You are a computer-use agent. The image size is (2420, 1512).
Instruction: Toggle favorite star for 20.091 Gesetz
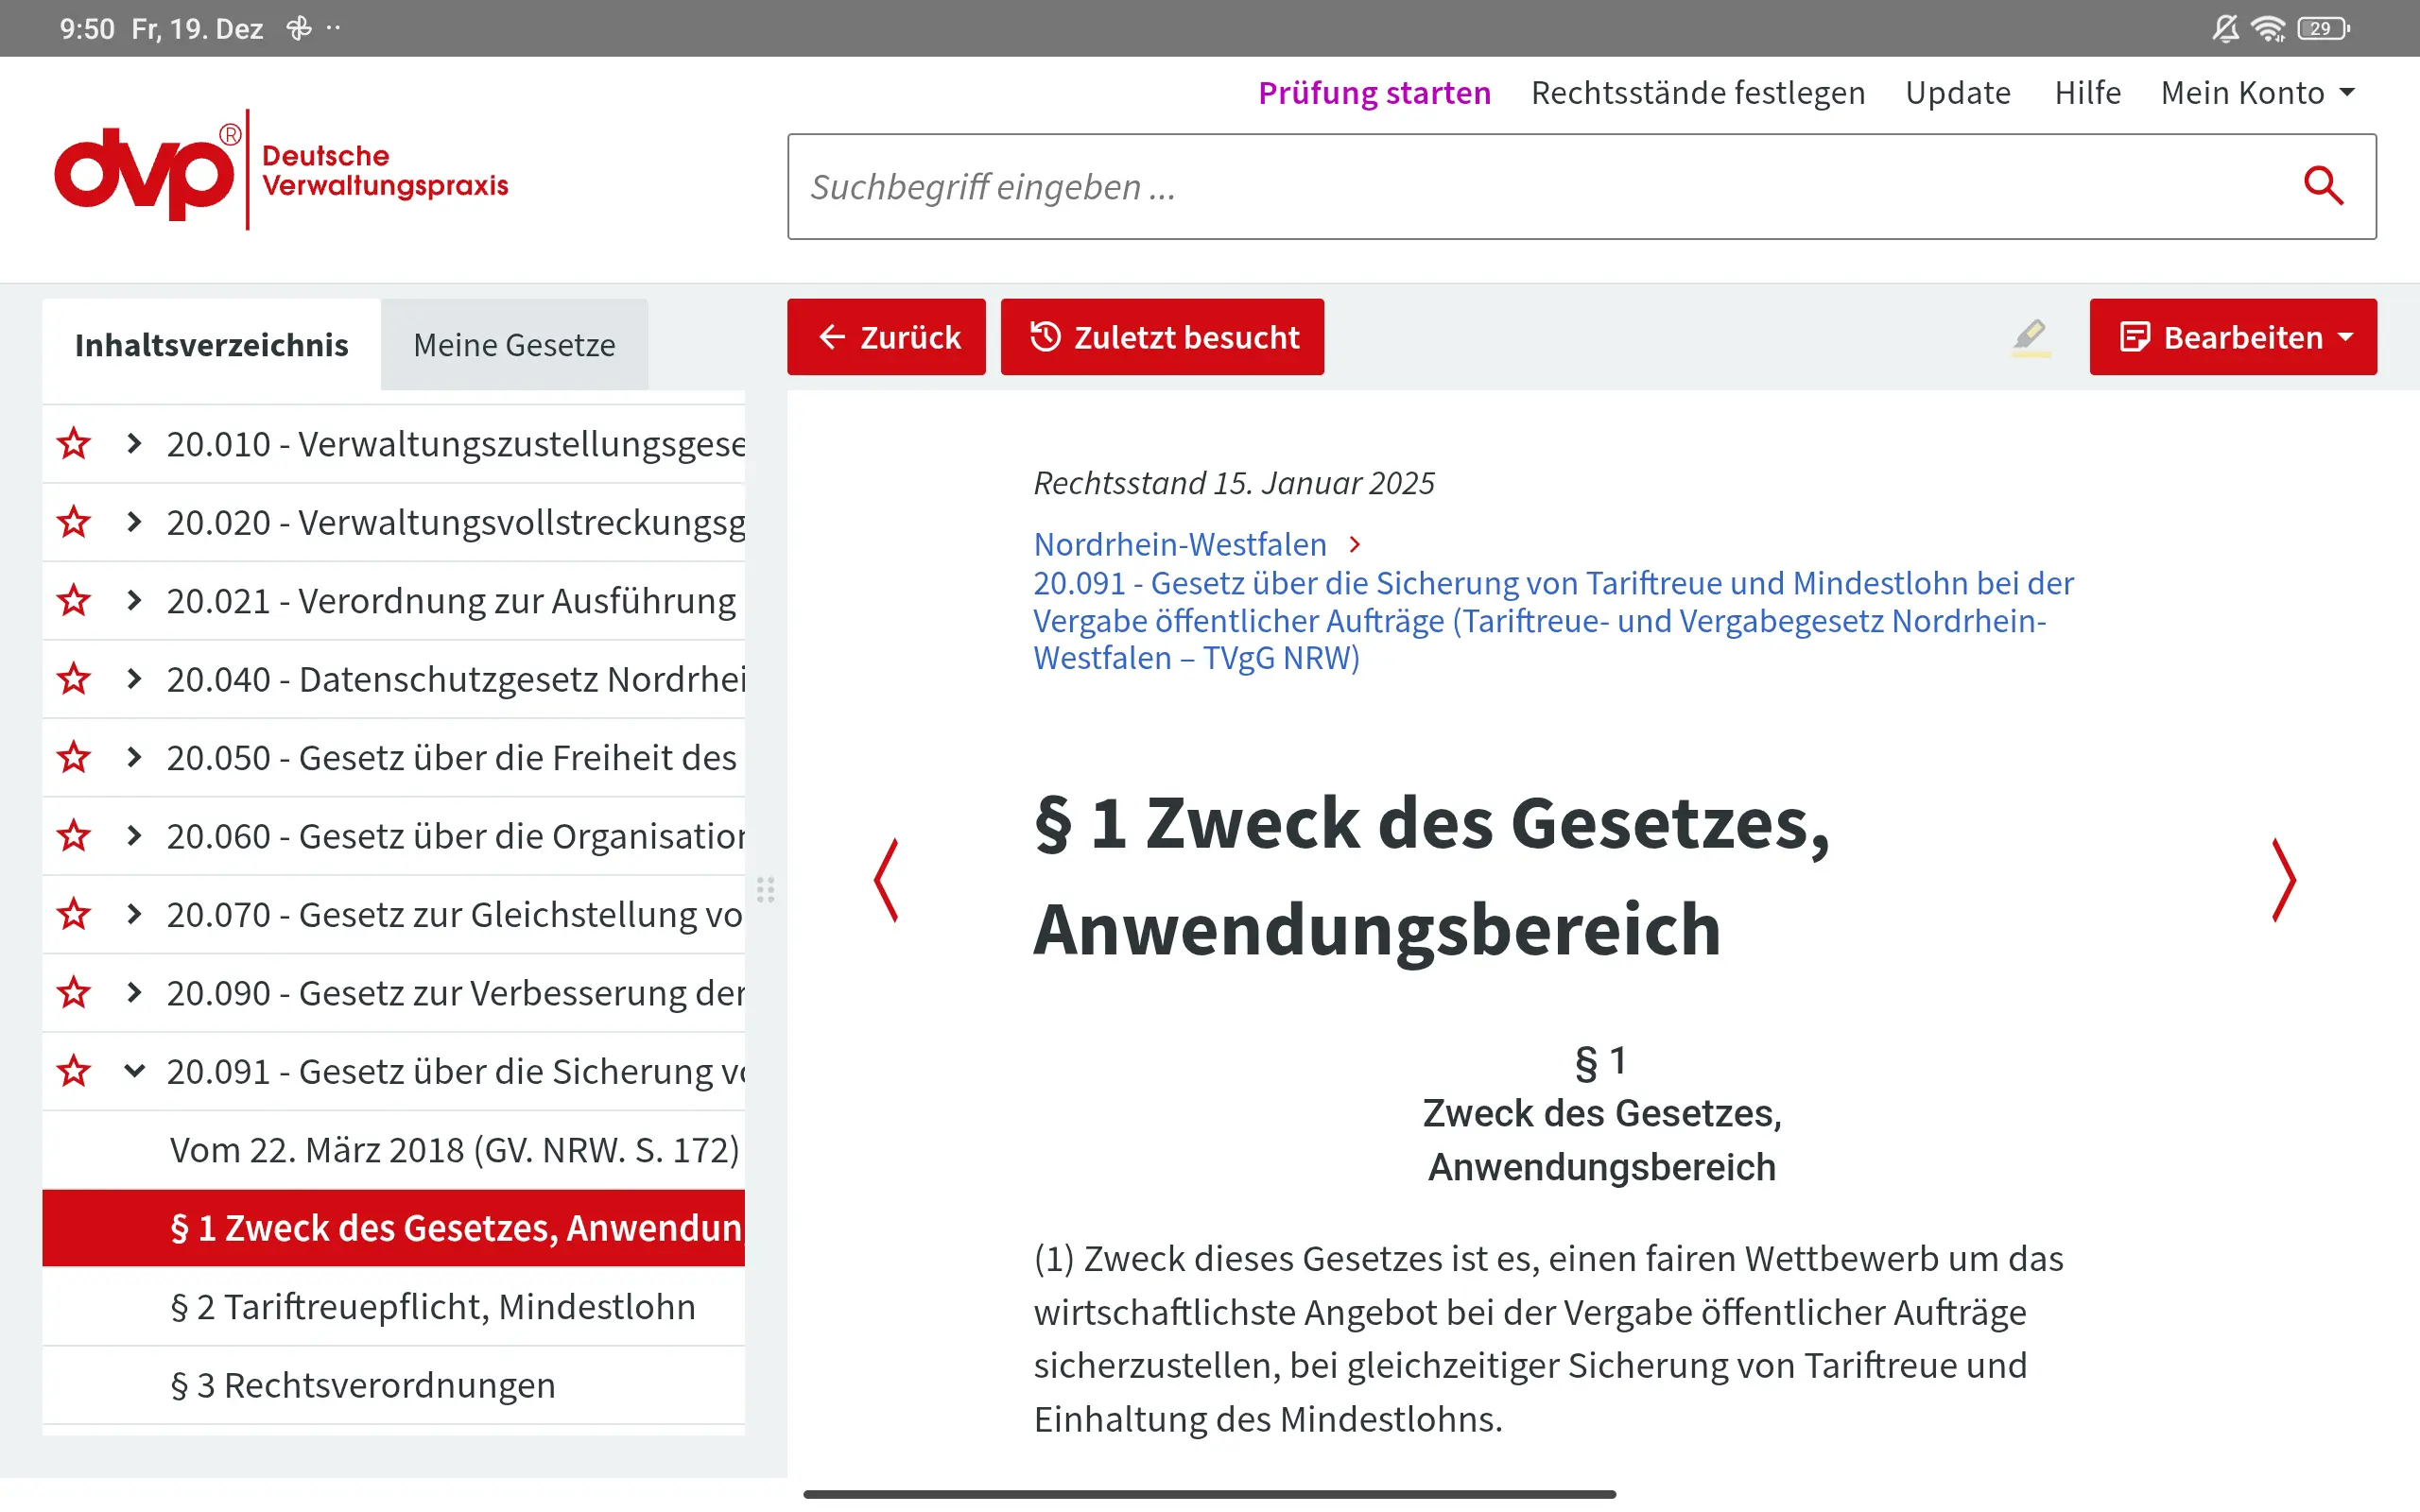[x=74, y=1071]
